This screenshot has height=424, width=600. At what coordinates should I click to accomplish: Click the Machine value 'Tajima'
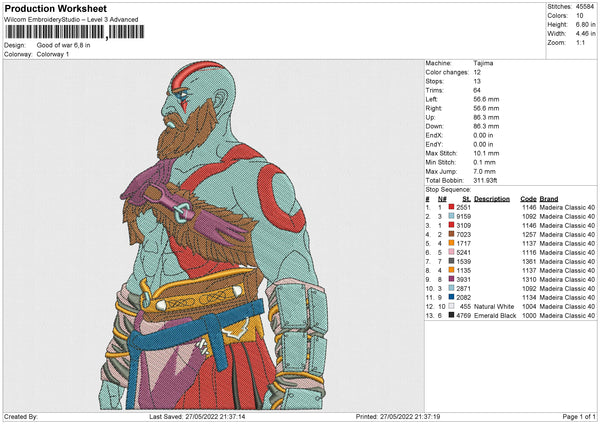click(483, 63)
